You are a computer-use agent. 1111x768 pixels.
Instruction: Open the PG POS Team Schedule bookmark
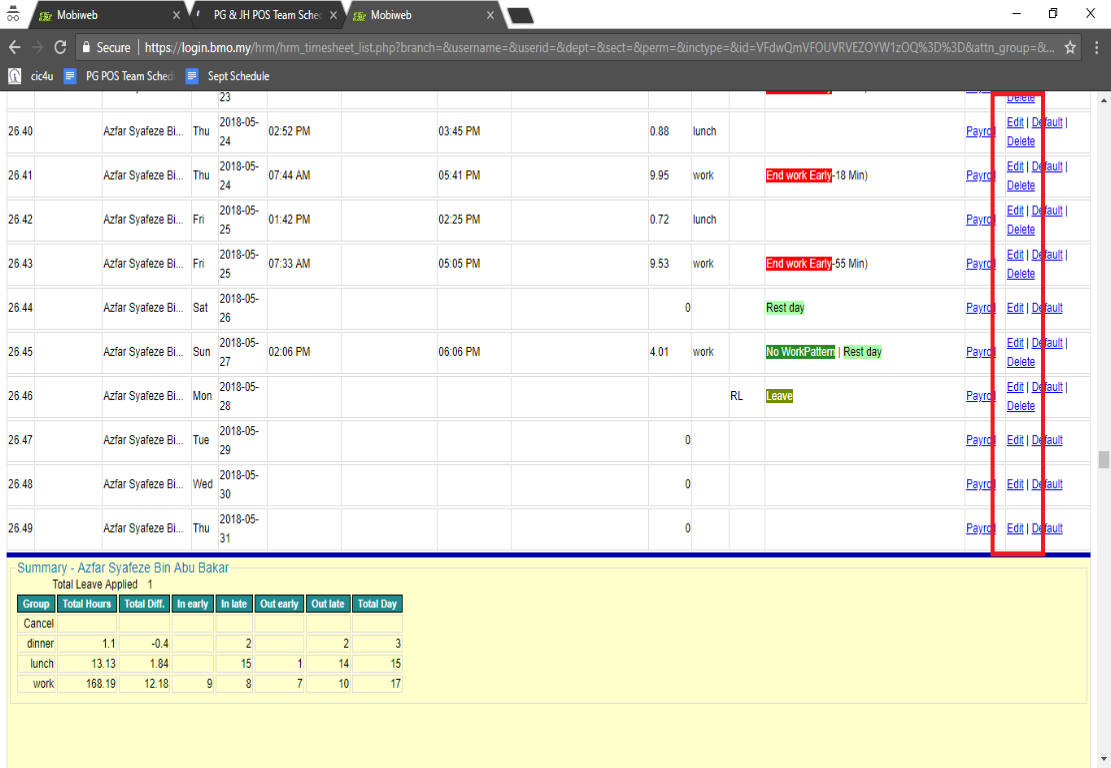click(119, 76)
